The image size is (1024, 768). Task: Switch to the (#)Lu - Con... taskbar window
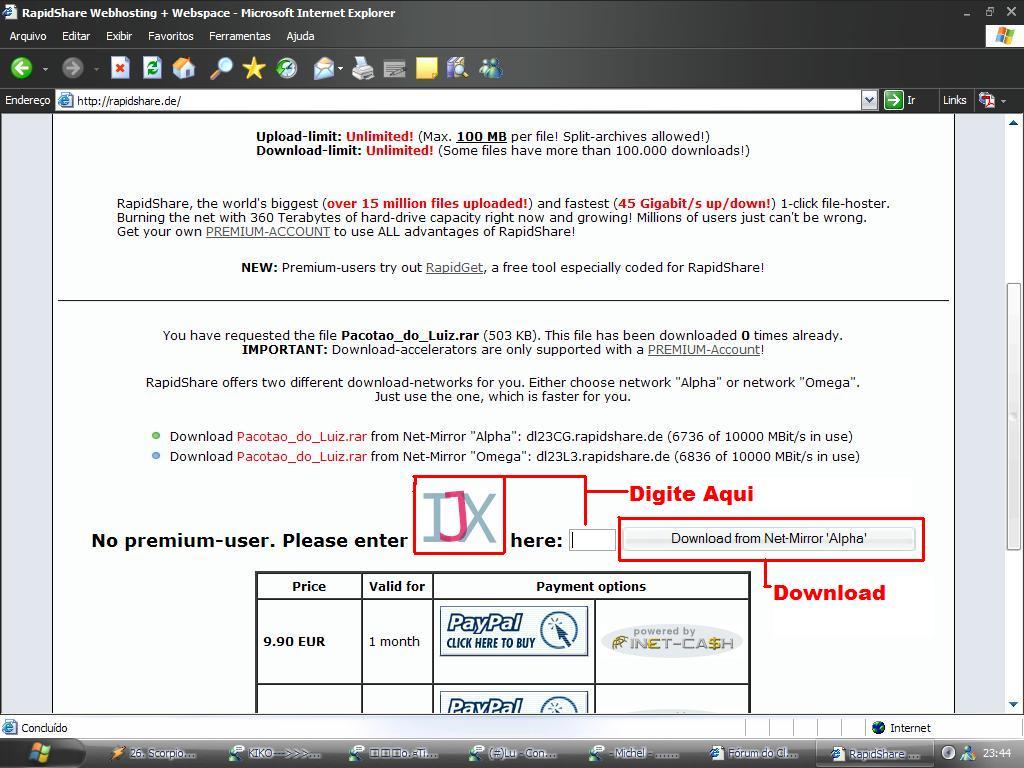click(x=513, y=753)
